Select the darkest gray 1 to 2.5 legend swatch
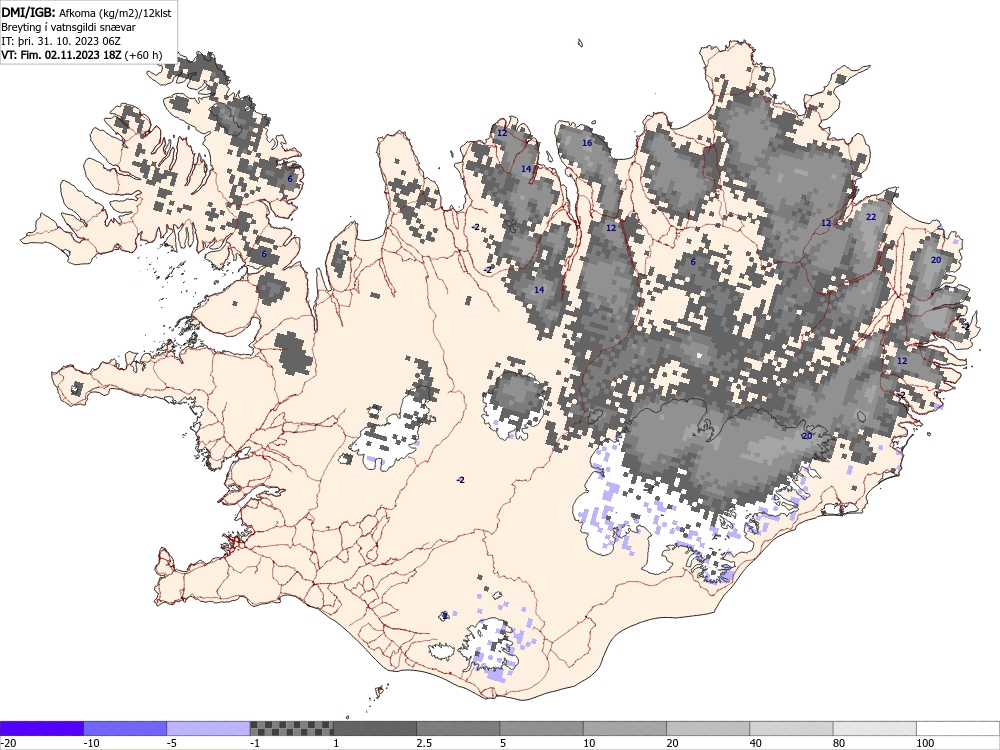This screenshot has width=1000, height=750. tap(375, 728)
